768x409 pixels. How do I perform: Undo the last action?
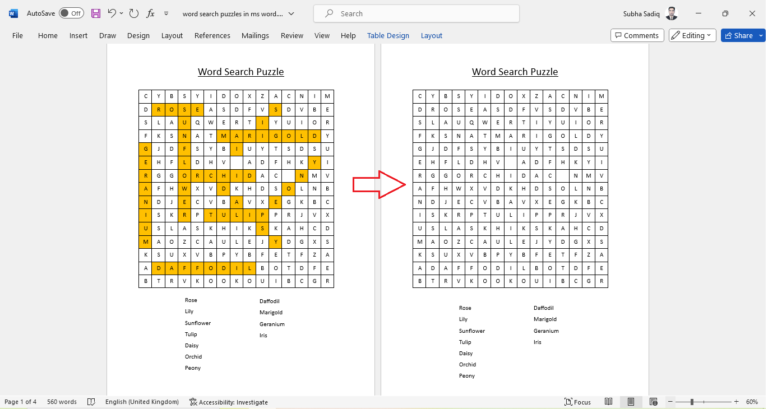[112, 14]
